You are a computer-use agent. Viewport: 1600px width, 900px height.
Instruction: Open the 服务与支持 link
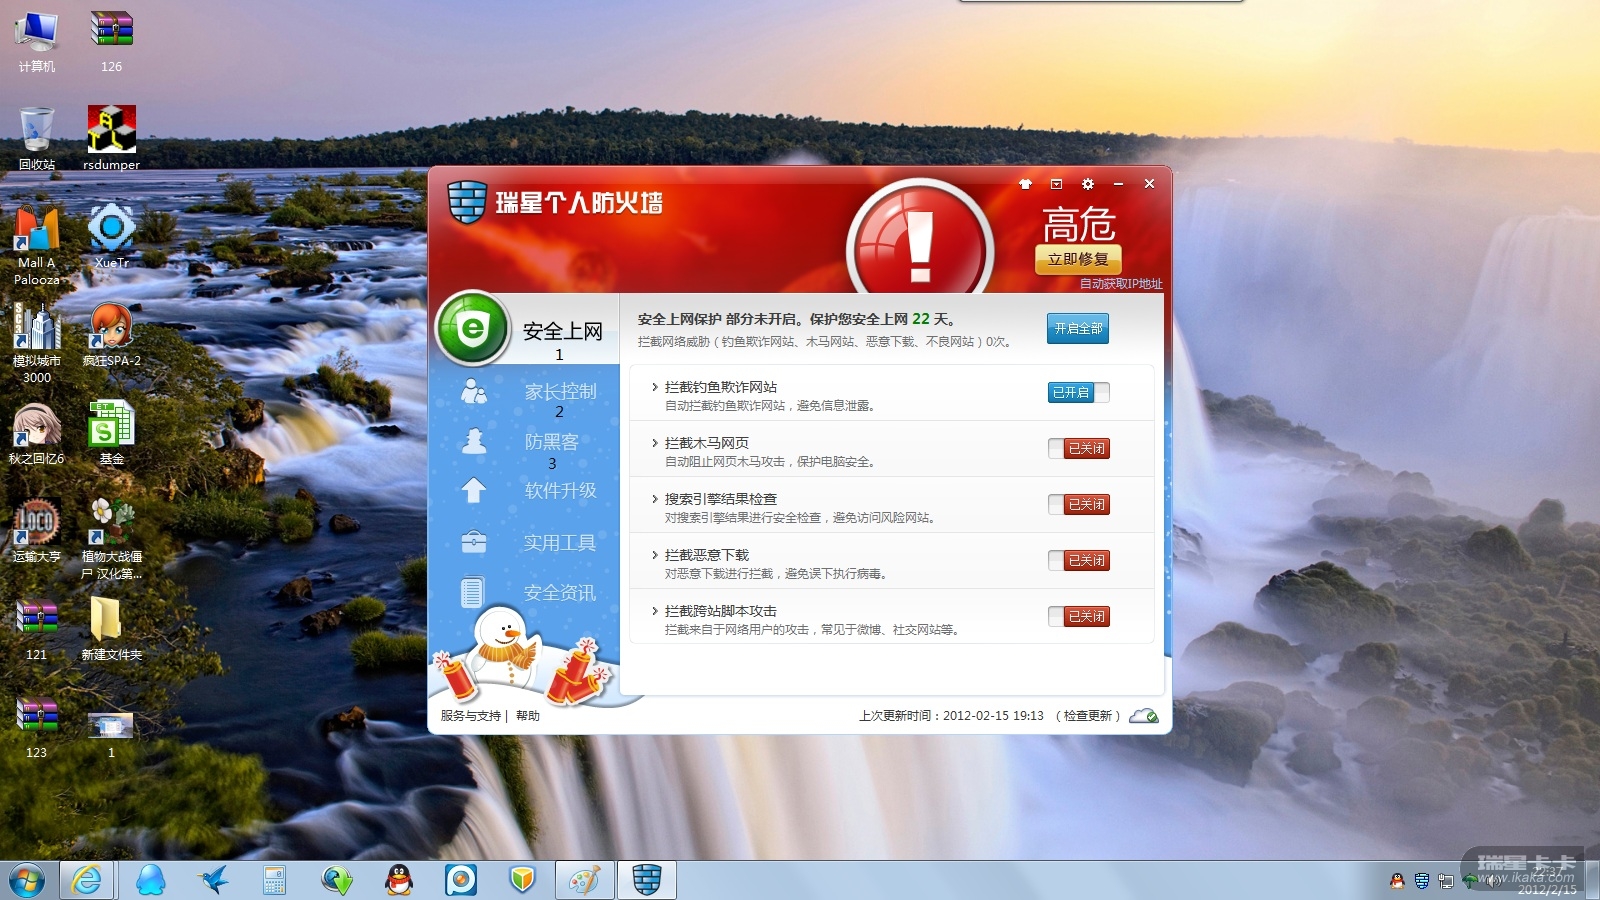[470, 716]
